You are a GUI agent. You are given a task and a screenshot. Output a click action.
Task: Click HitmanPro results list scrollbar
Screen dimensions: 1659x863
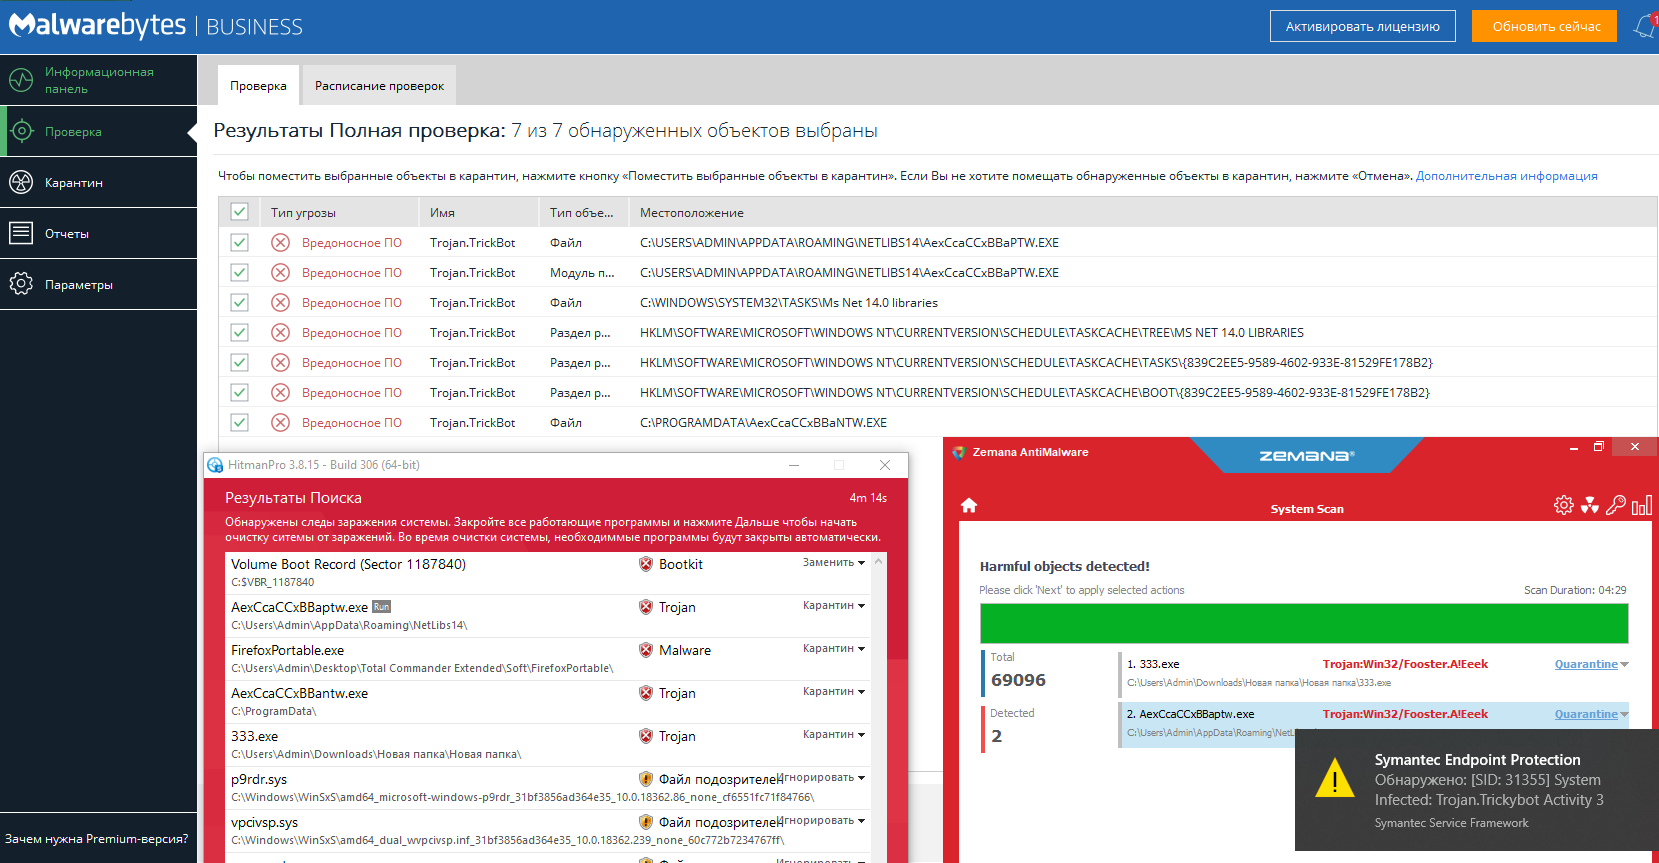879,707
